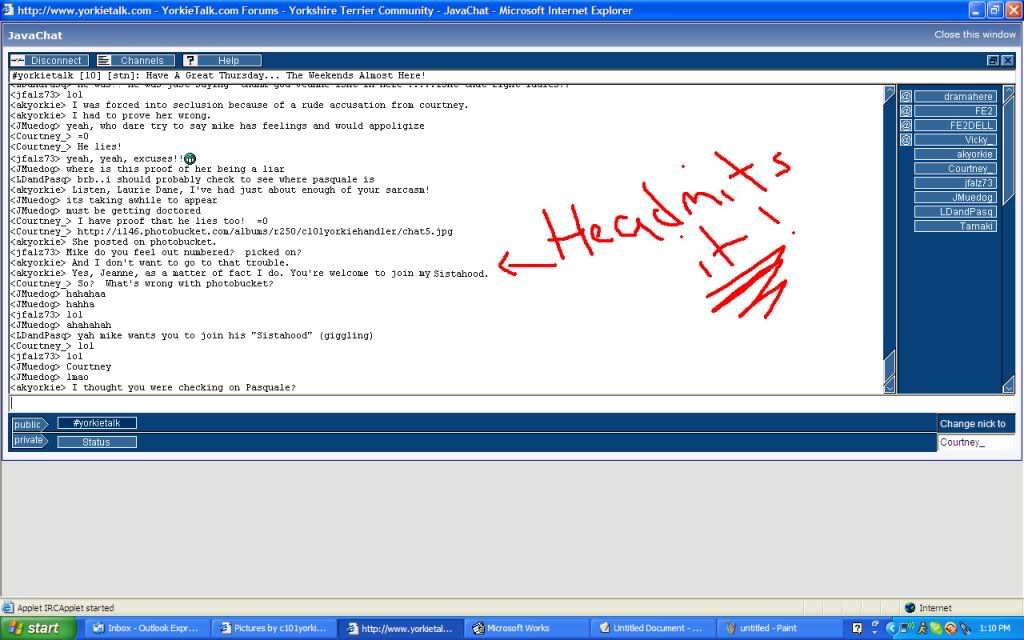Click the @ operator icon beside FE2DELL
The width and height of the screenshot is (1024, 640).
(x=905, y=126)
